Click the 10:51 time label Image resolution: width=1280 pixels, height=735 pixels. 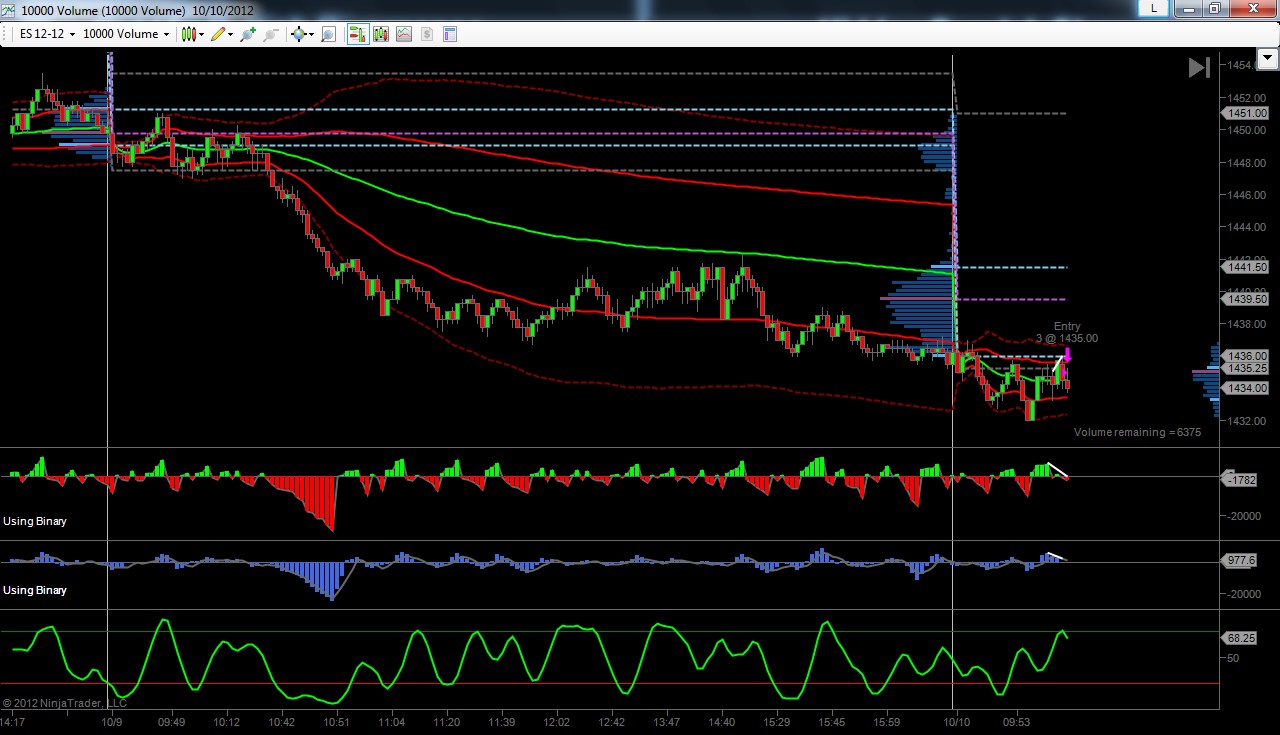(337, 722)
